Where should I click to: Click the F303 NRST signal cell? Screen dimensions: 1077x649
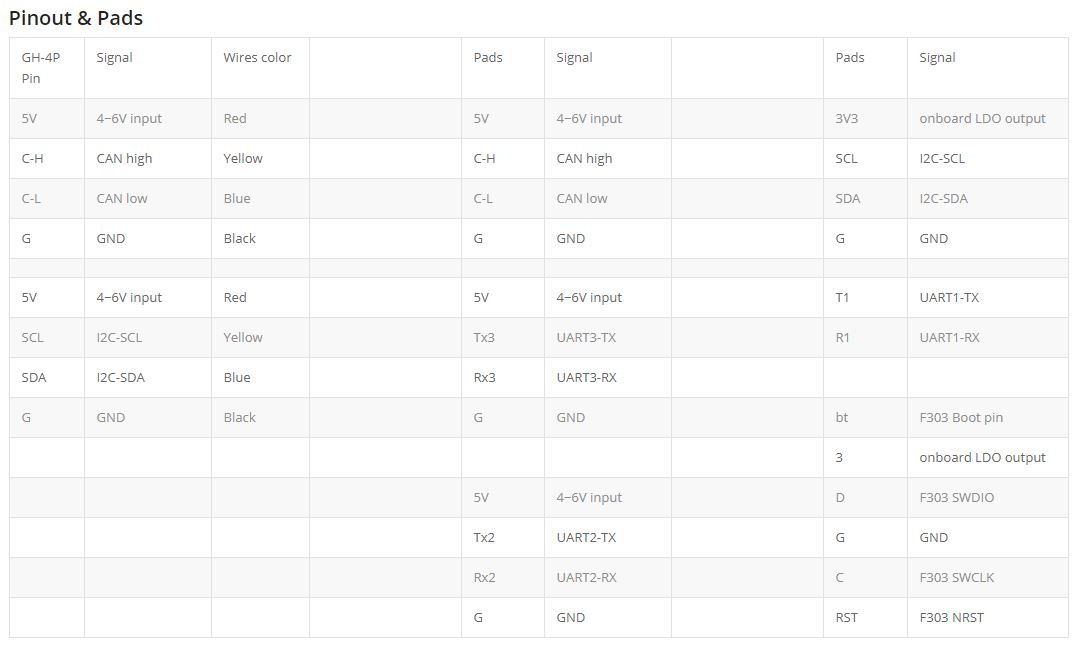987,617
